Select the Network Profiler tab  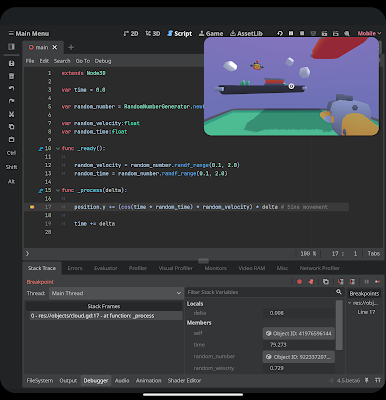point(320,268)
